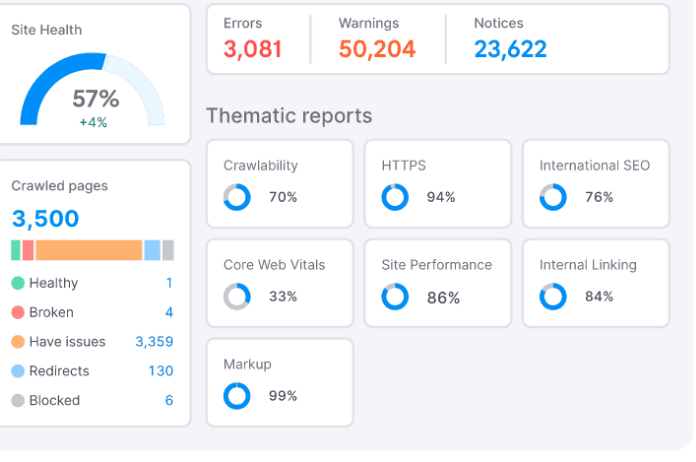Open the Warnings count 50,204
696x462 pixels.
(377, 49)
